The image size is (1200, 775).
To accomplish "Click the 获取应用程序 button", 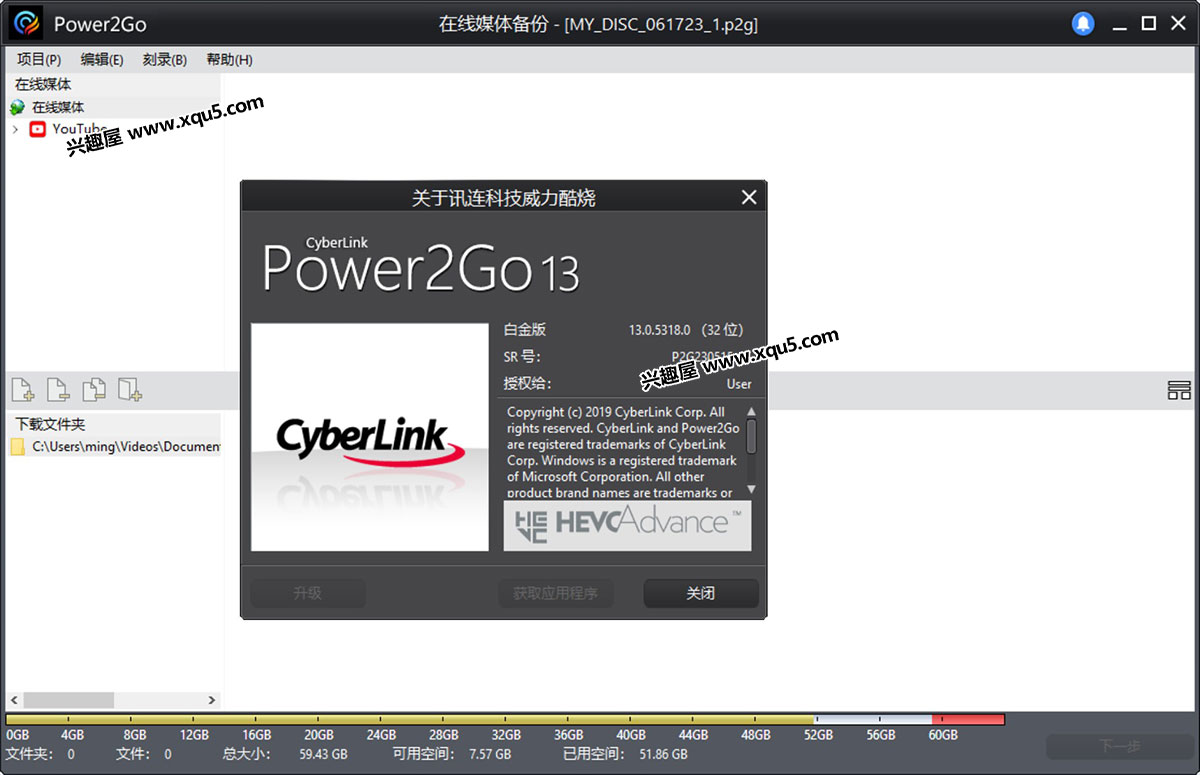I will click(556, 593).
